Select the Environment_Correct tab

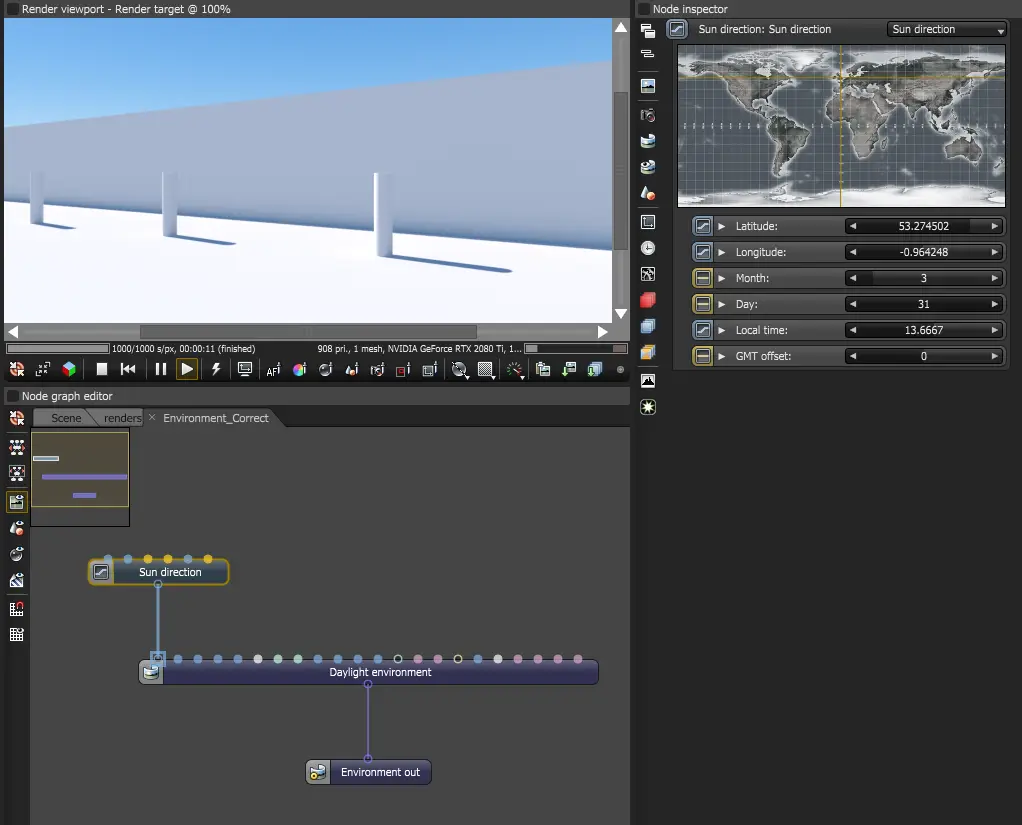[x=216, y=418]
